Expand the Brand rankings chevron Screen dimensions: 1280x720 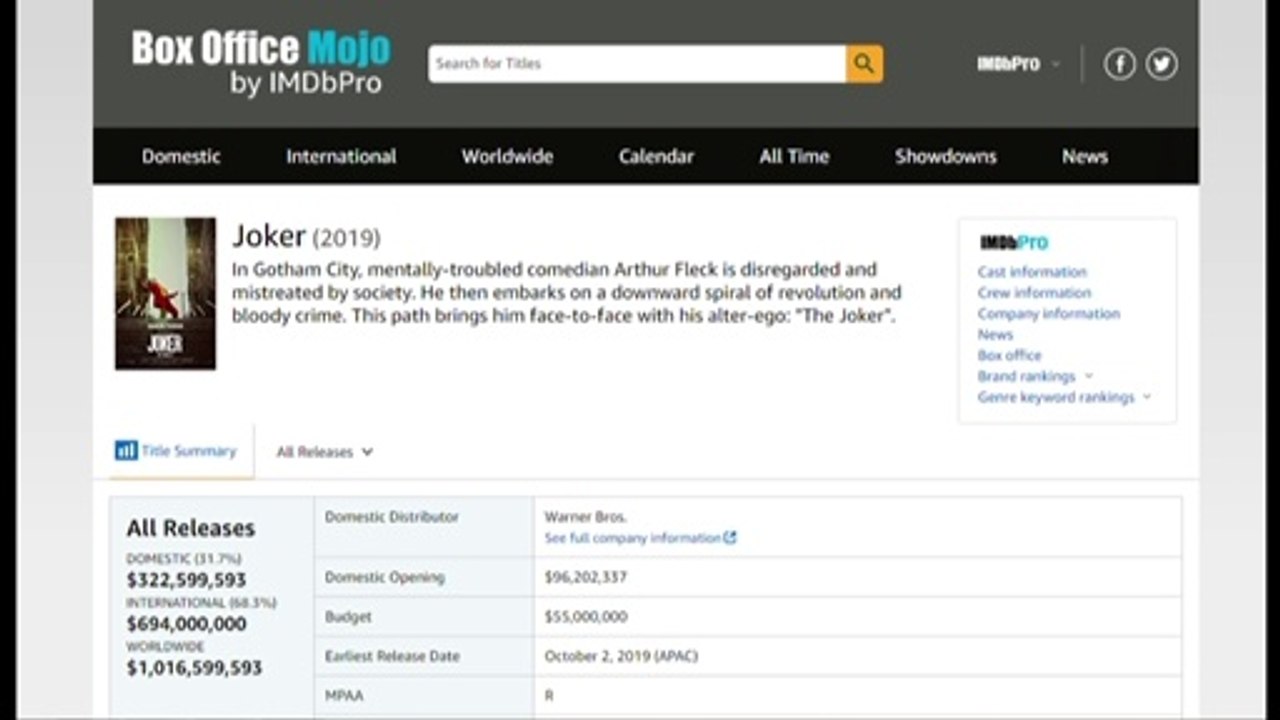1089,376
